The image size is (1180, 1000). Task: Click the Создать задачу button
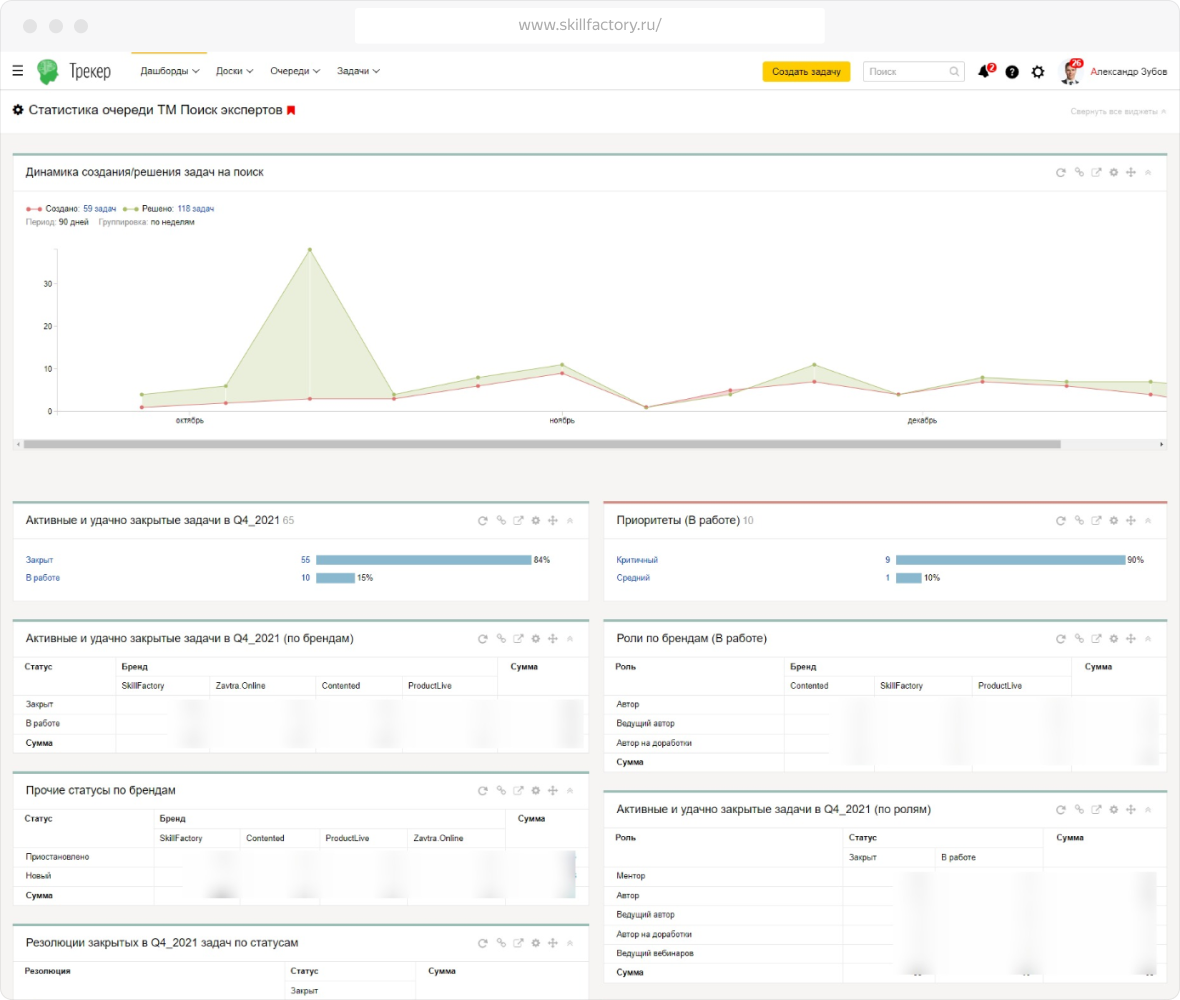click(x=806, y=72)
